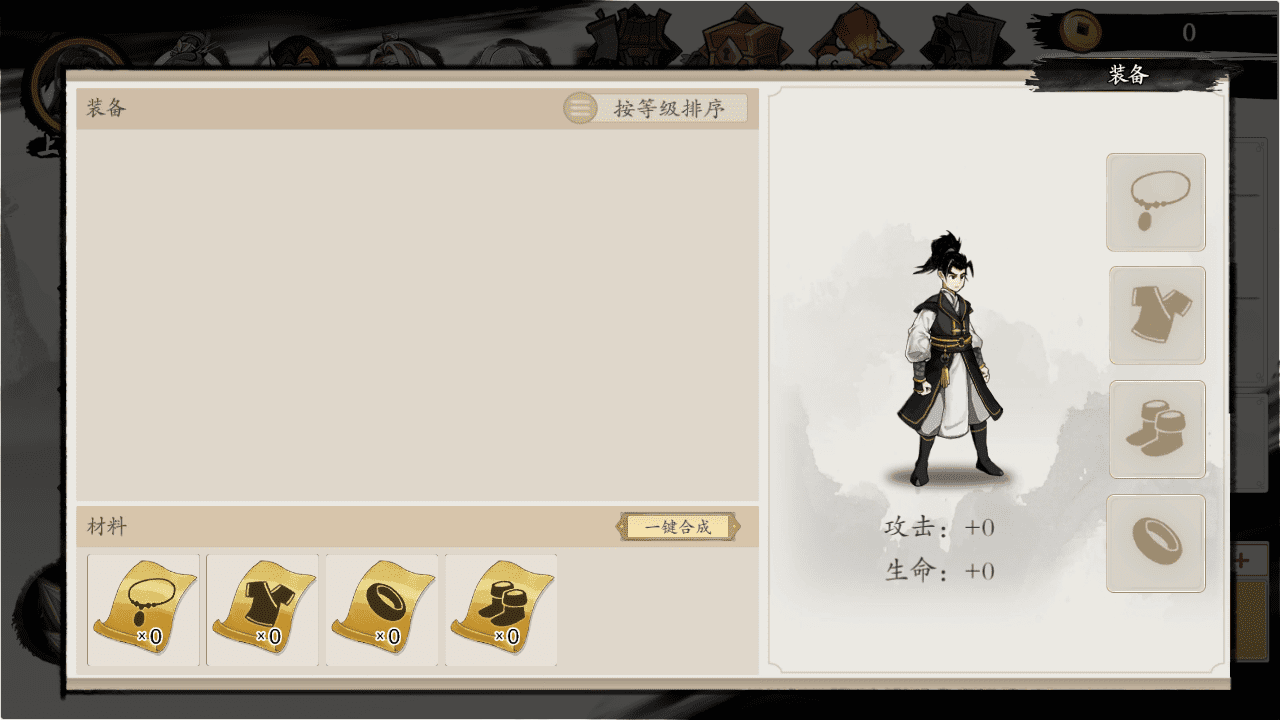Pick the ring scroll material
The height and width of the screenshot is (720, 1280).
click(381, 610)
